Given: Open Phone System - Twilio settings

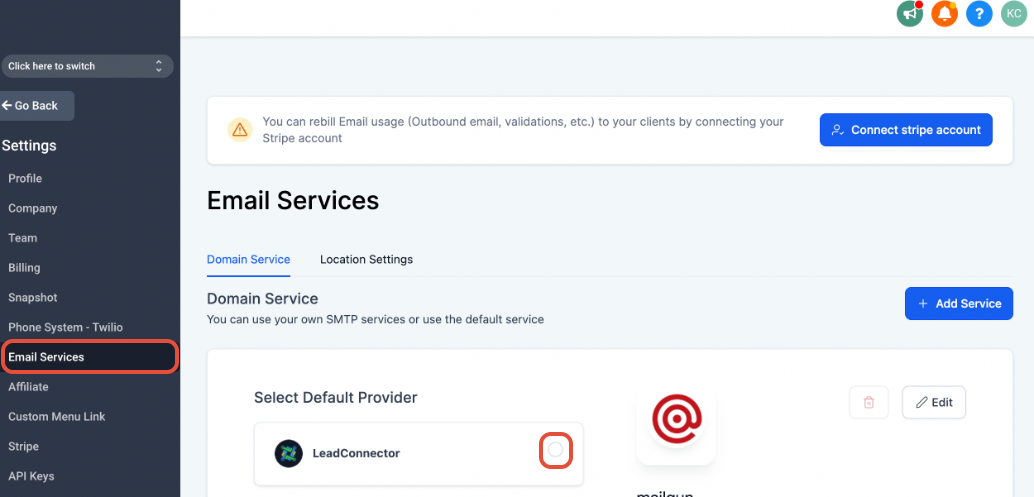Looking at the screenshot, I should point(65,328).
